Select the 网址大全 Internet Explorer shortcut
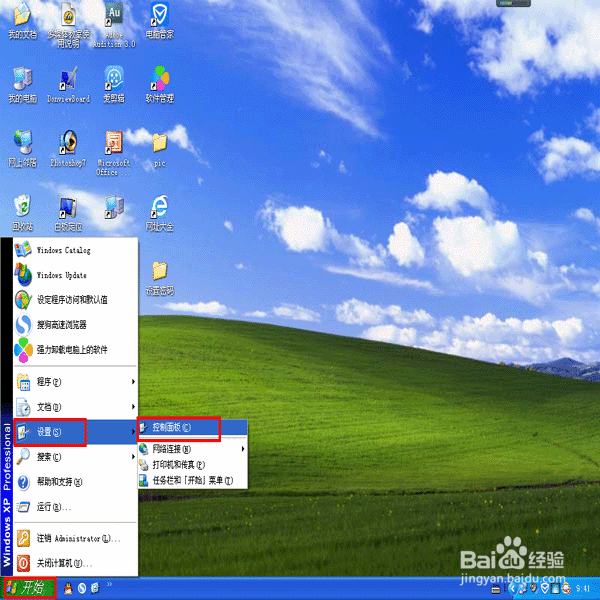The height and width of the screenshot is (600, 600). 160,213
